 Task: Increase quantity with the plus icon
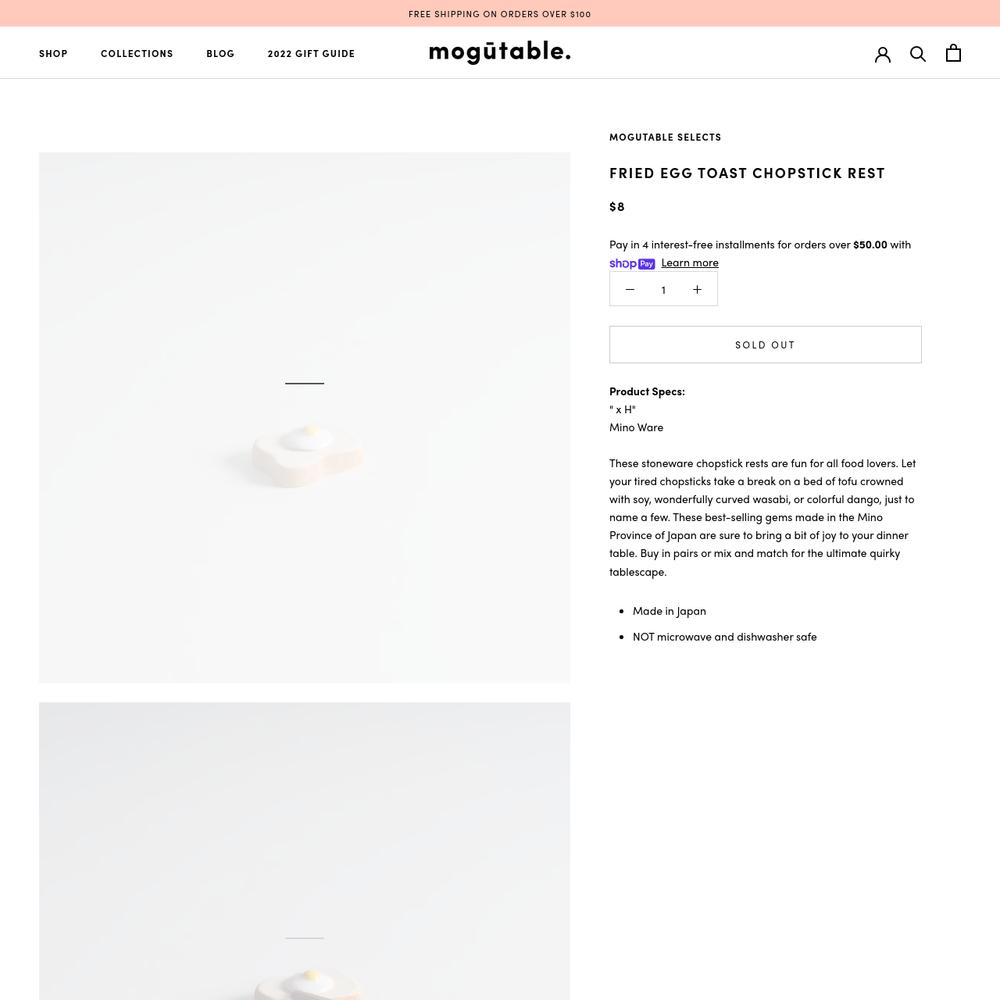(x=697, y=290)
